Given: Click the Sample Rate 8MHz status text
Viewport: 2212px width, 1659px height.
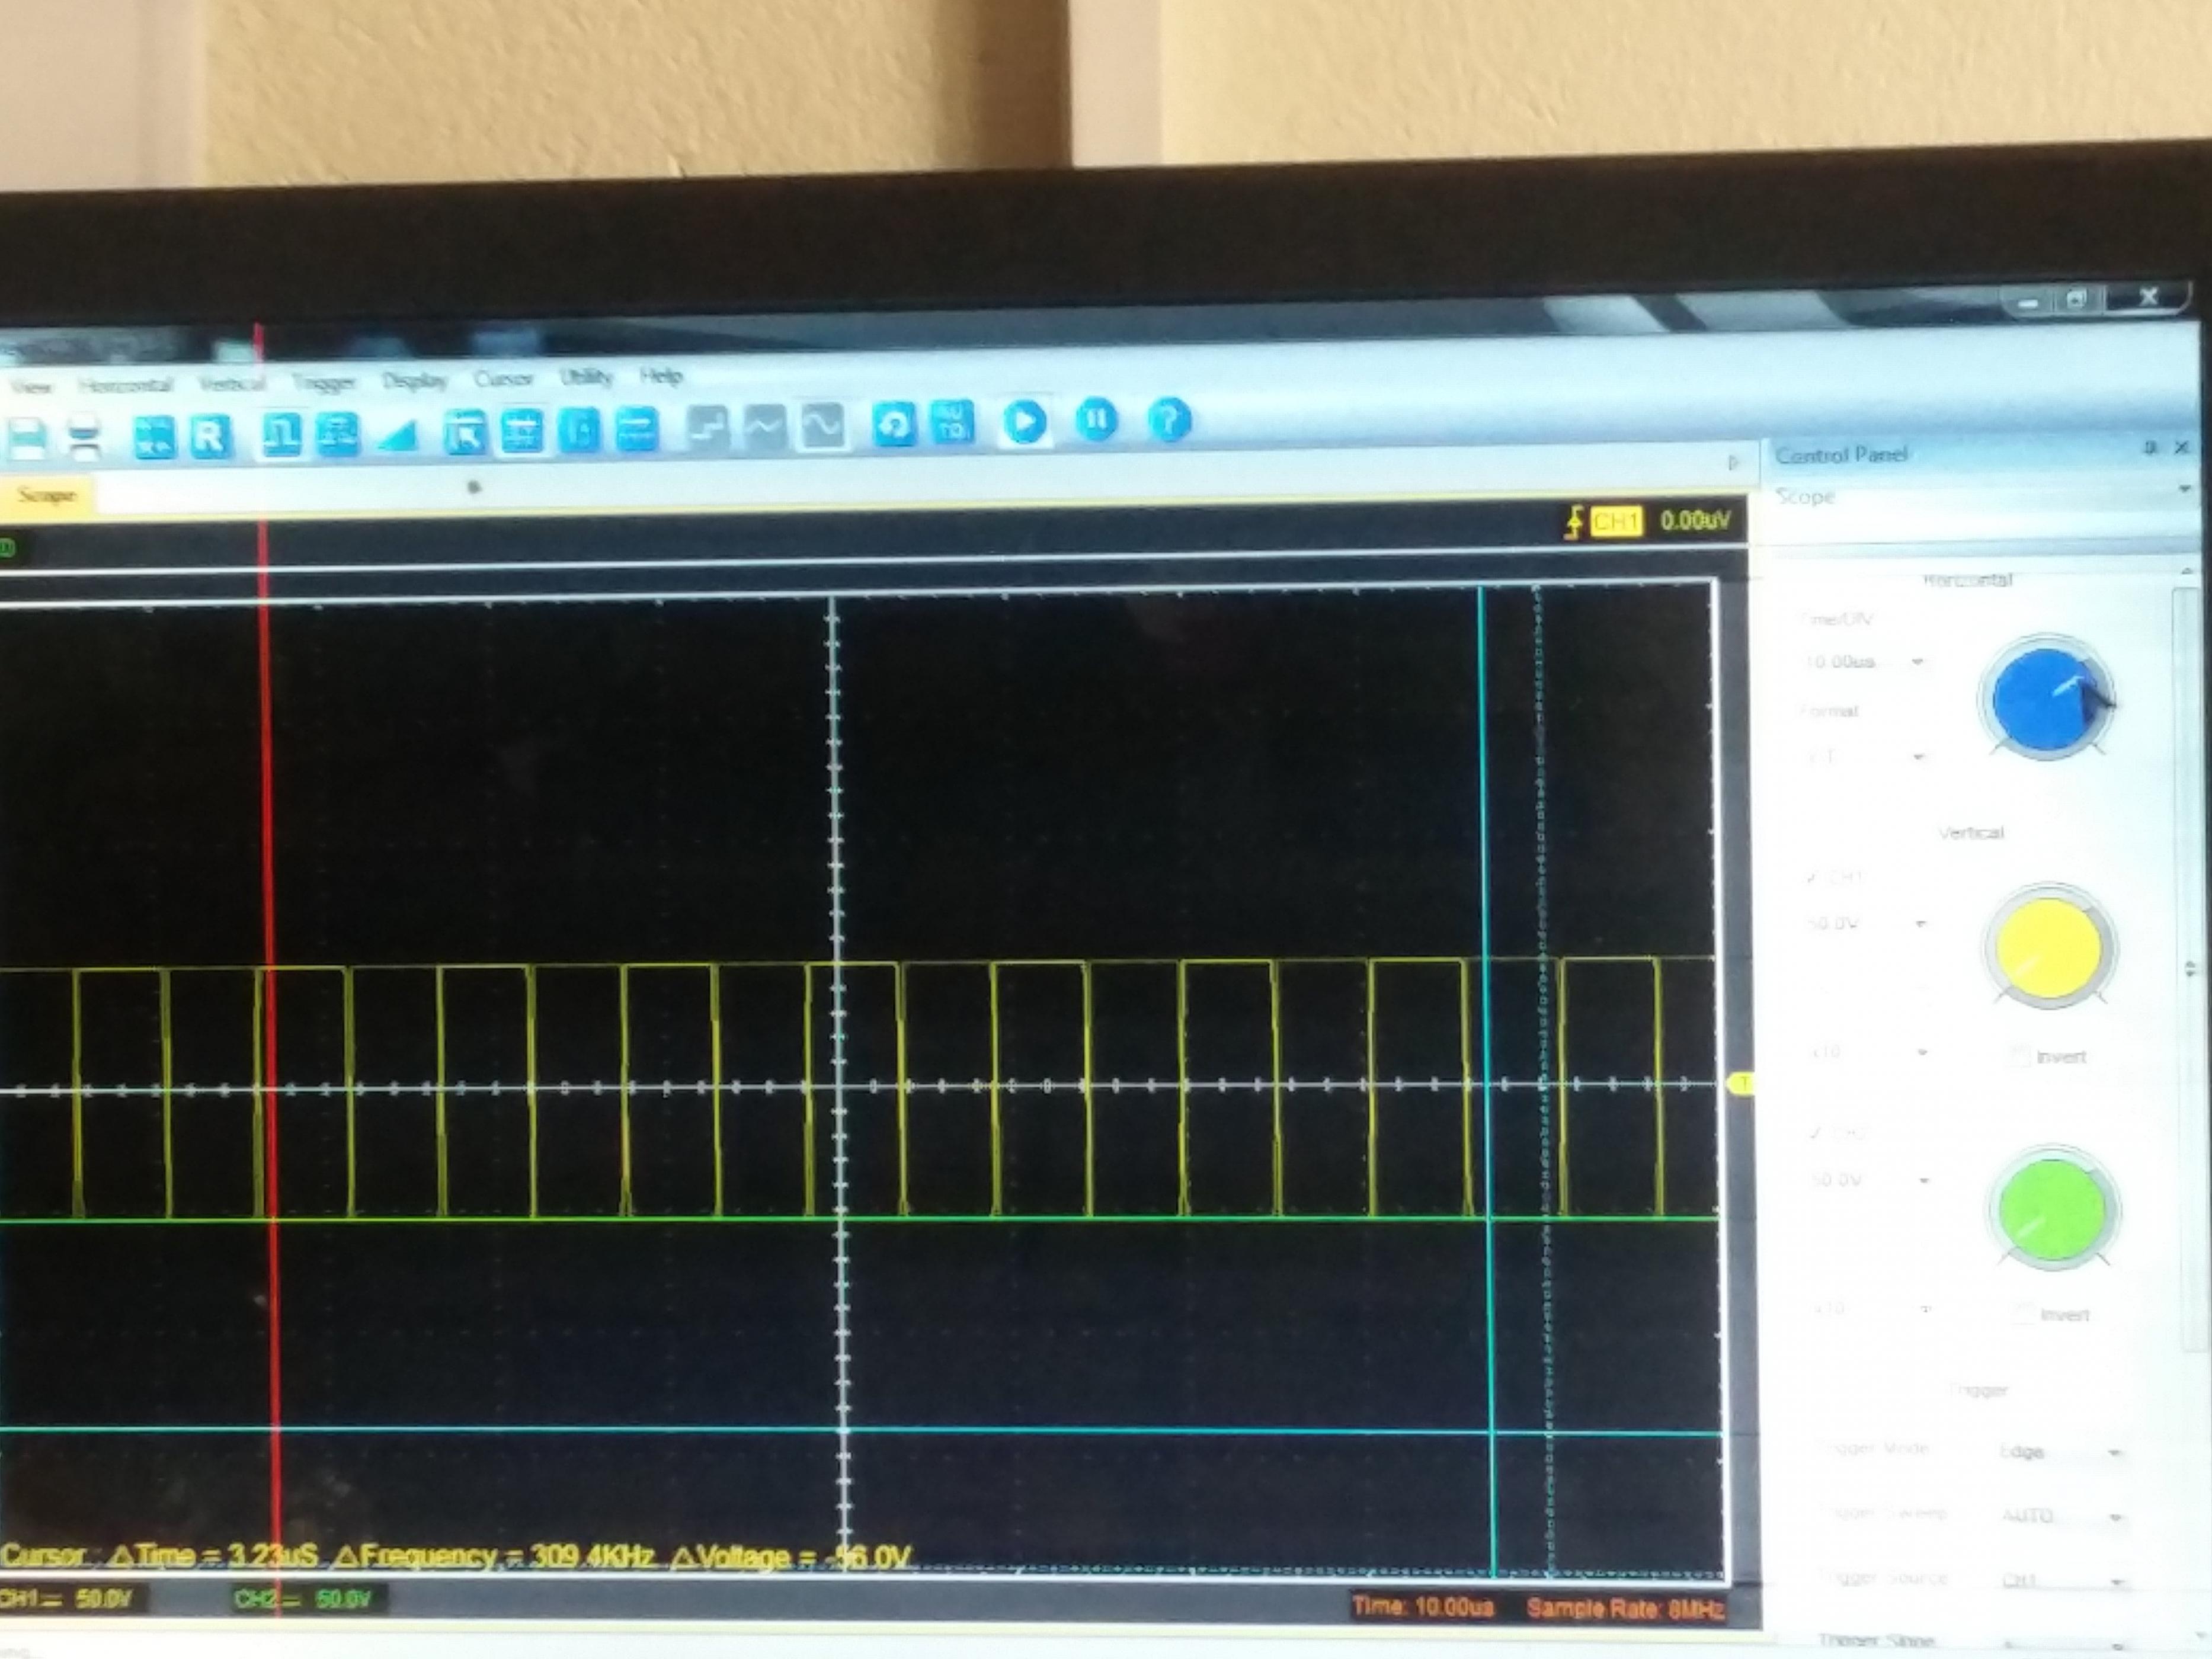Looking at the screenshot, I should [1626, 1609].
